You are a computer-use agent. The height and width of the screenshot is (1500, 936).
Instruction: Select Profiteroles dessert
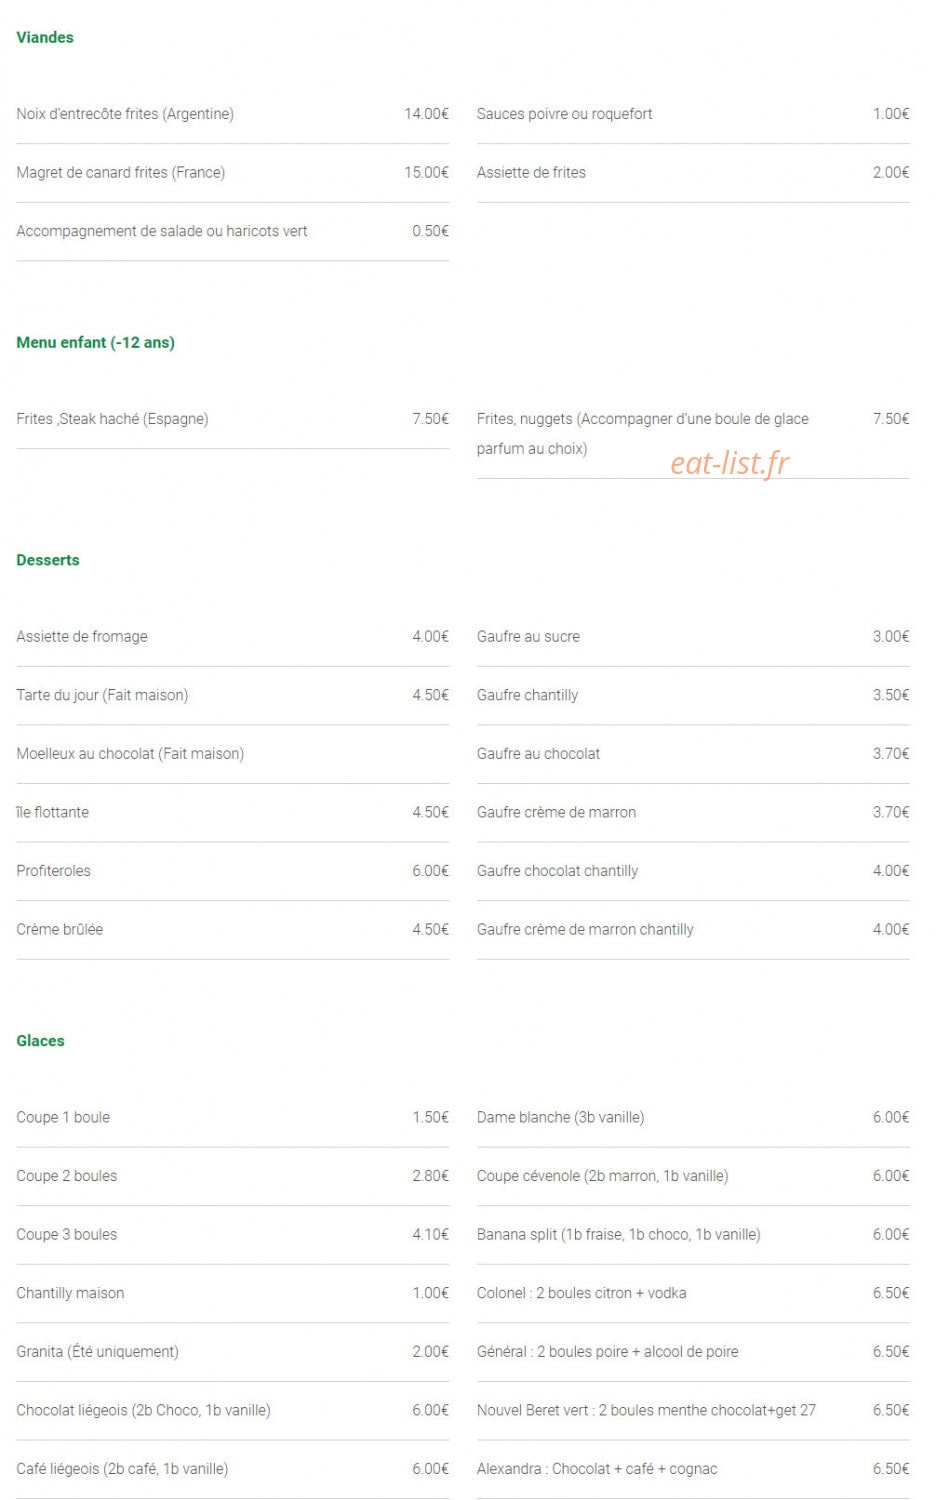click(x=53, y=871)
